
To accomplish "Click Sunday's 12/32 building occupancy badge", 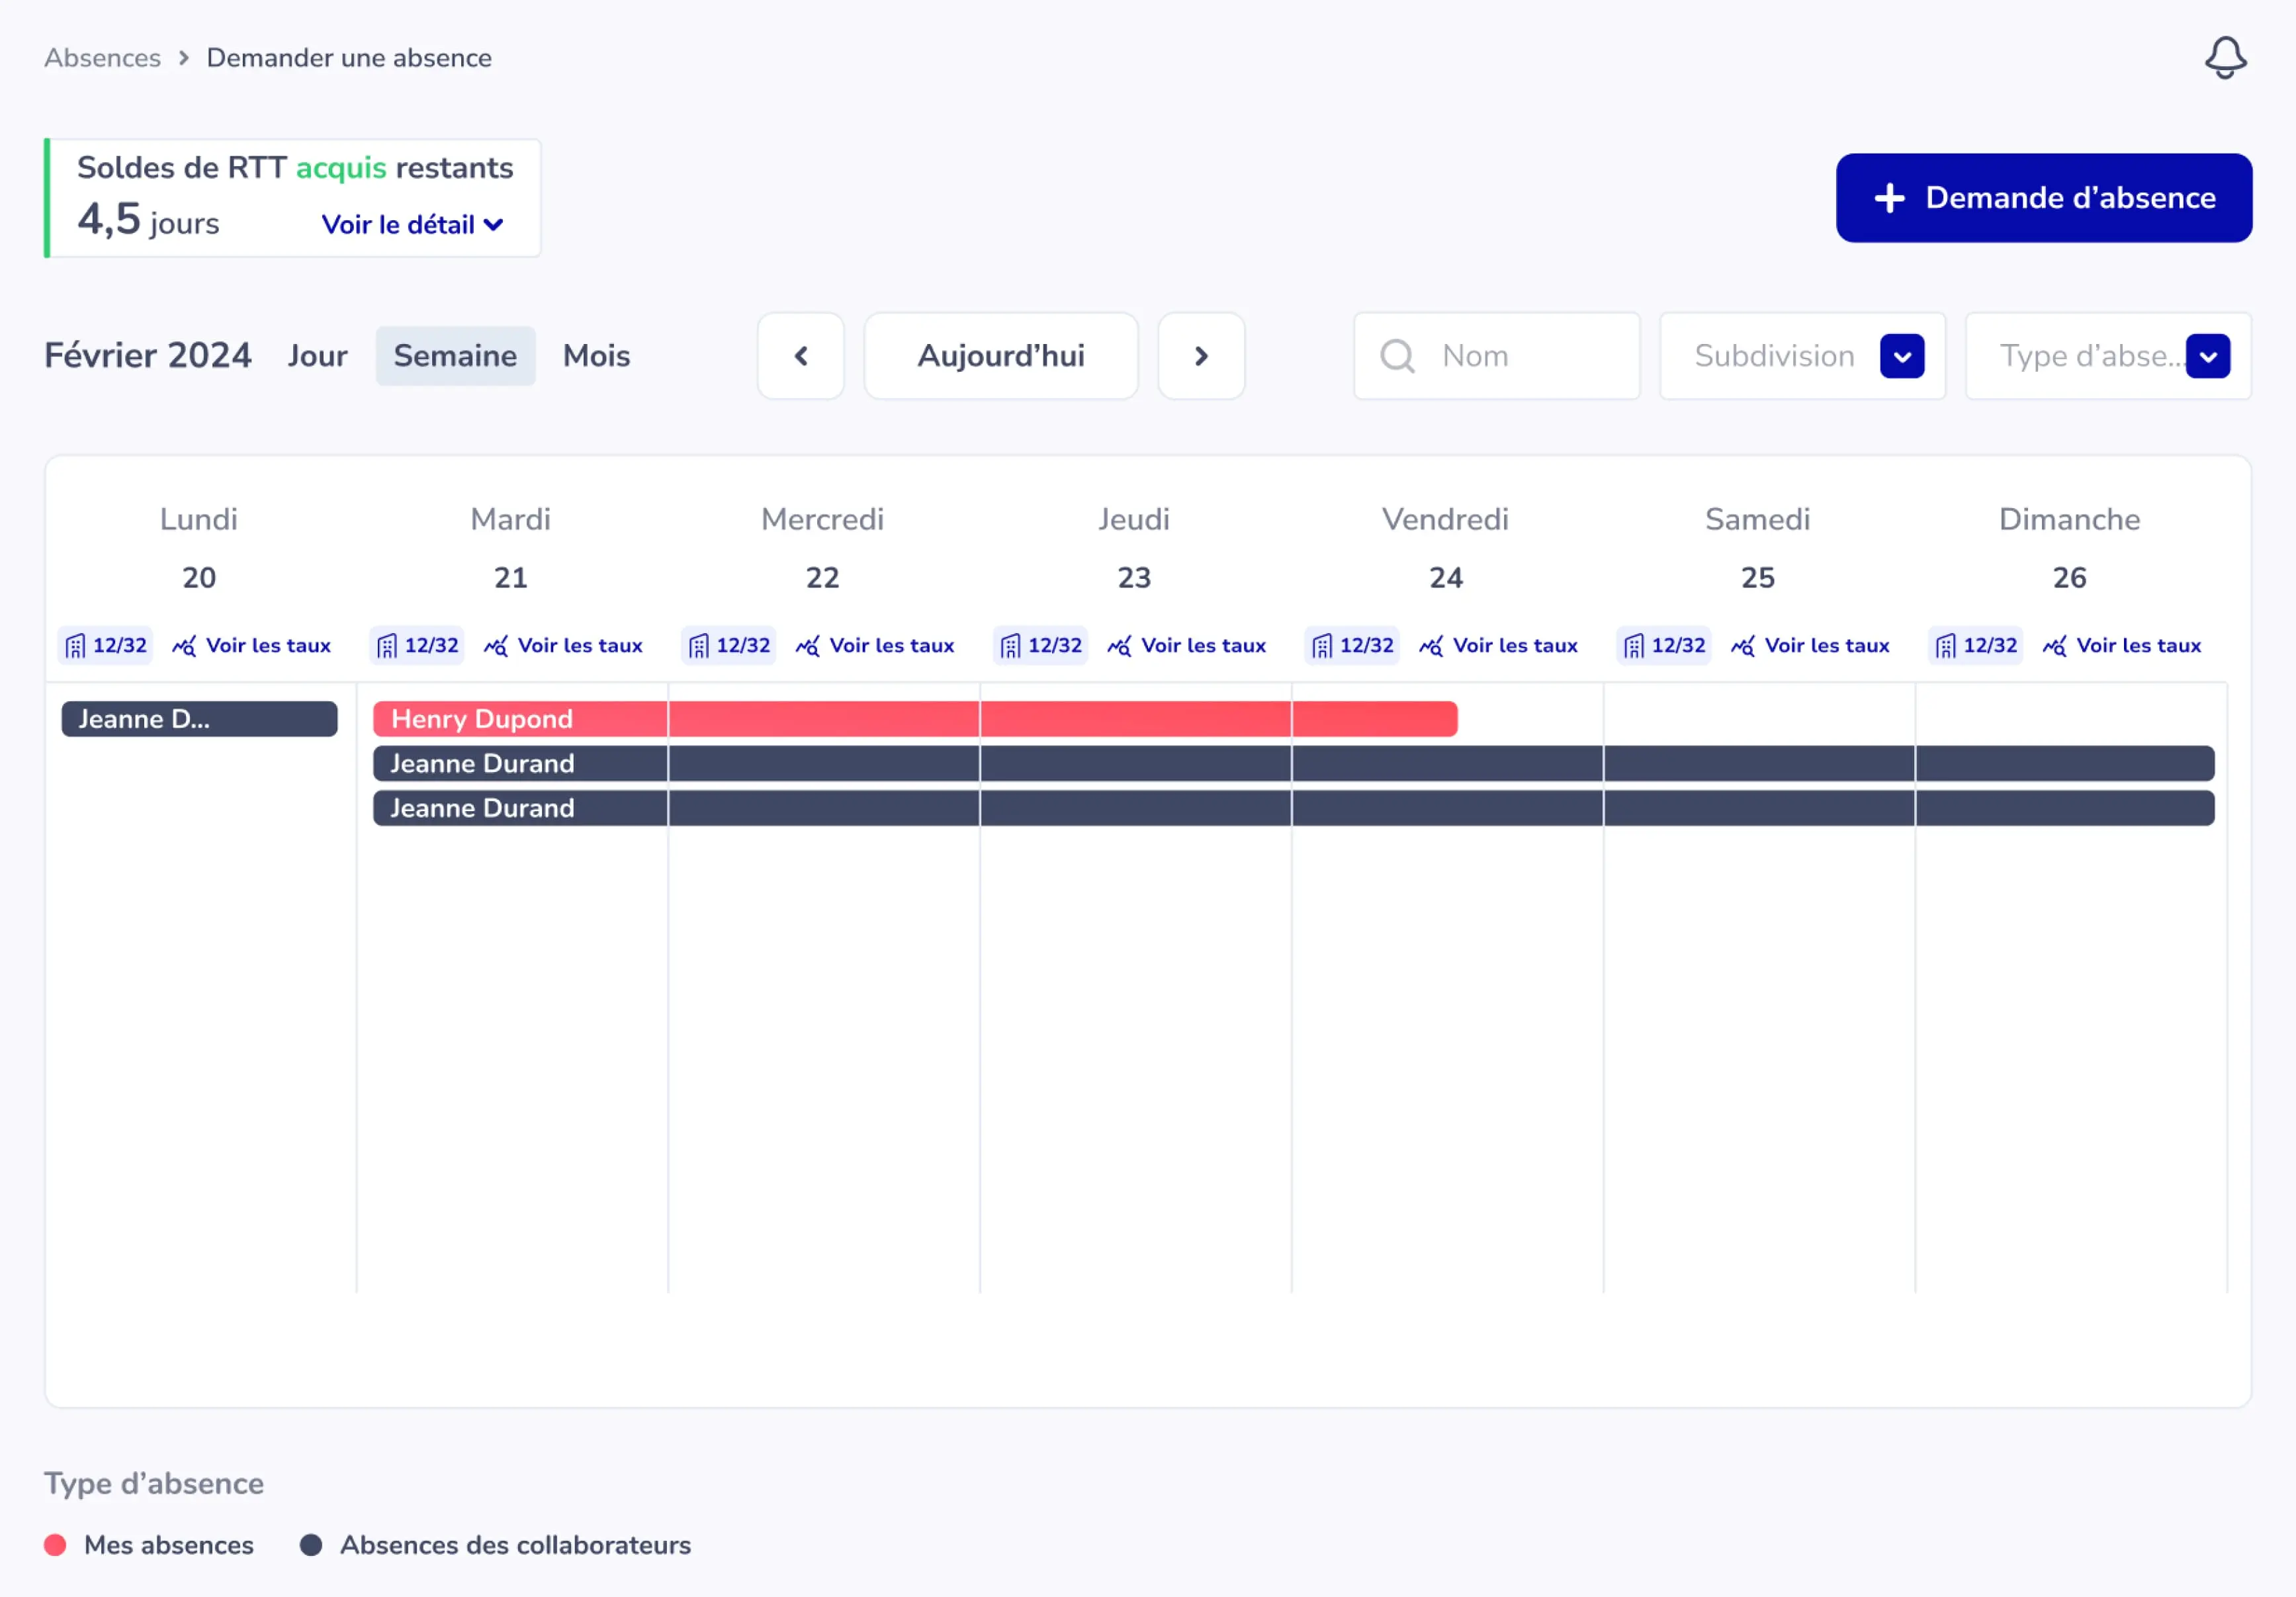I will point(1976,646).
